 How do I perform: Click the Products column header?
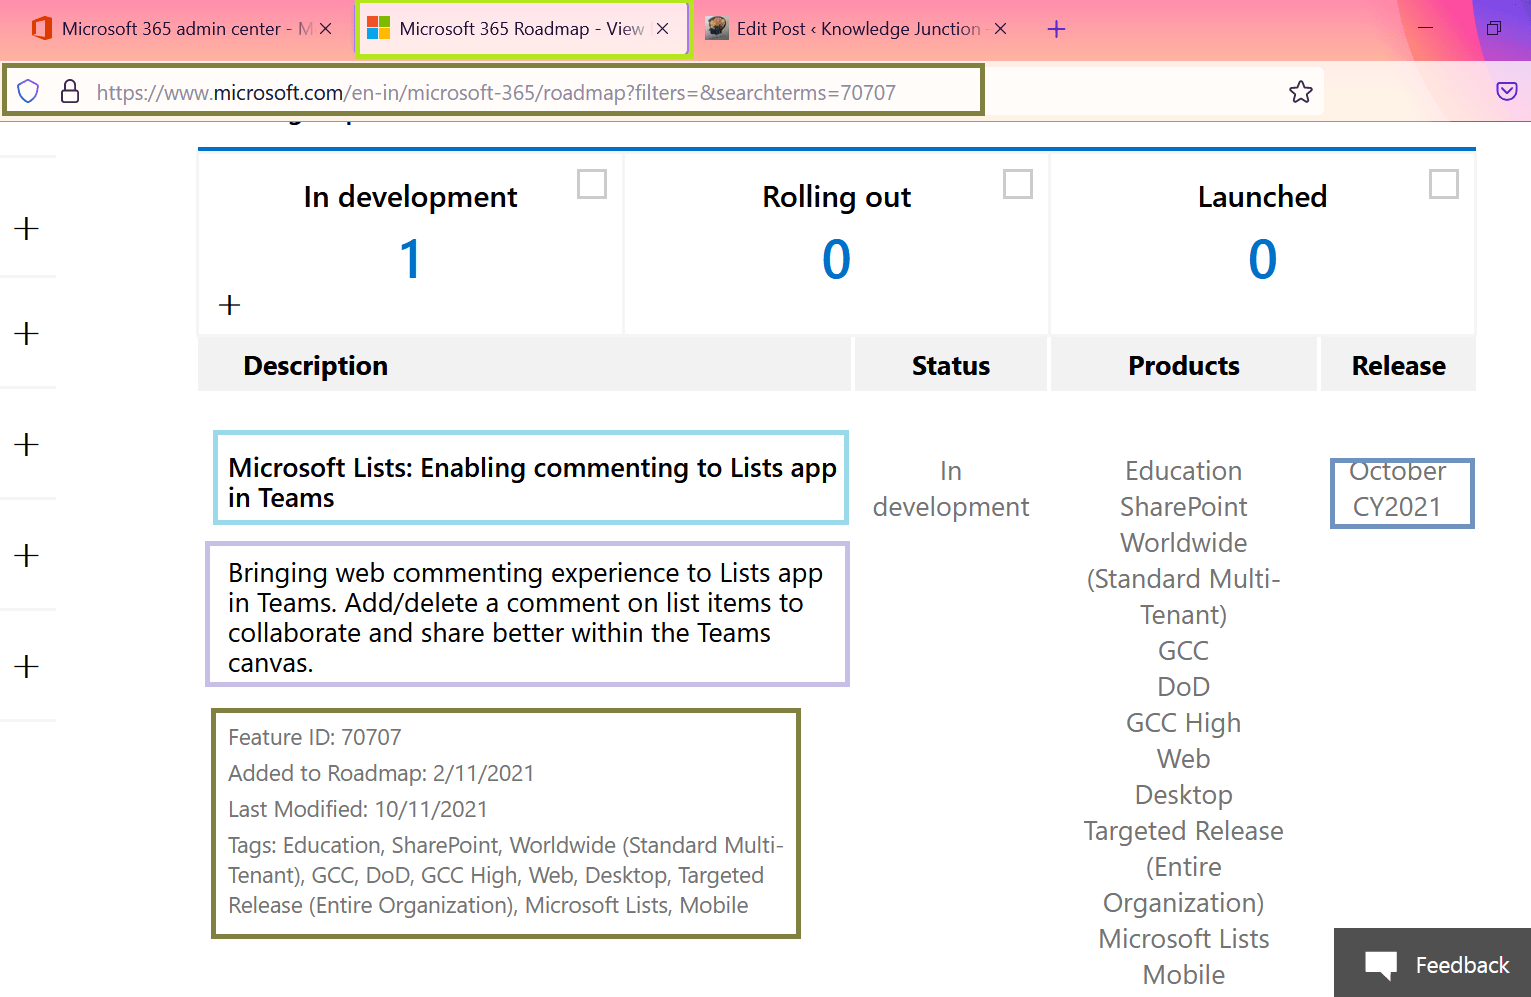1184,366
